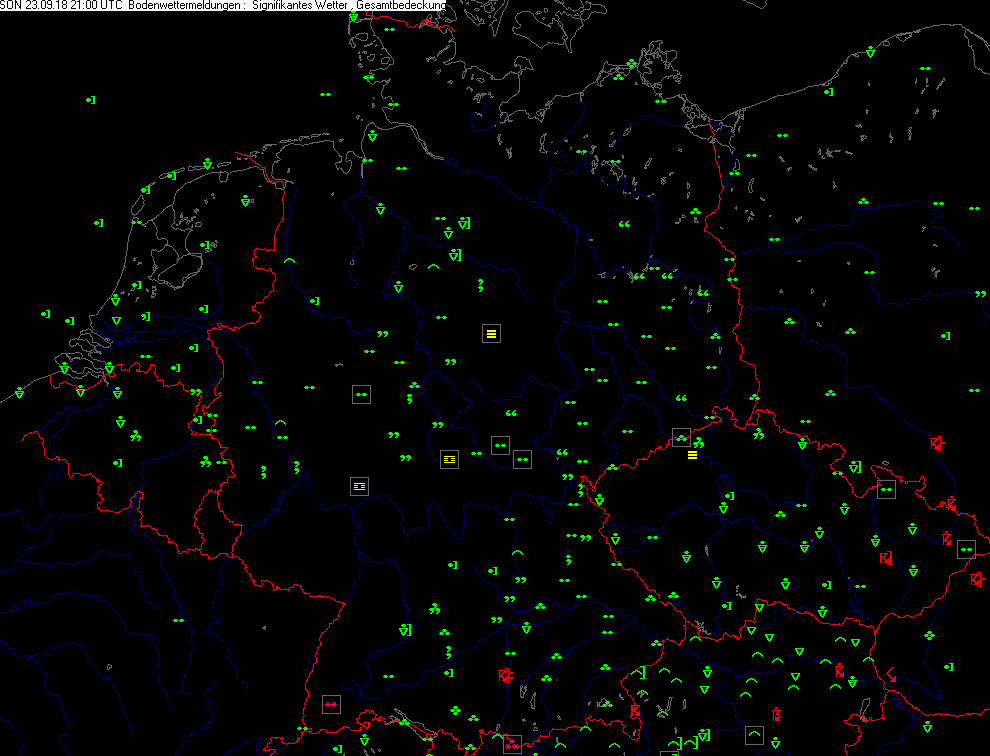
Task: Click the boxed pink snow symbol in France
Action: 331,705
